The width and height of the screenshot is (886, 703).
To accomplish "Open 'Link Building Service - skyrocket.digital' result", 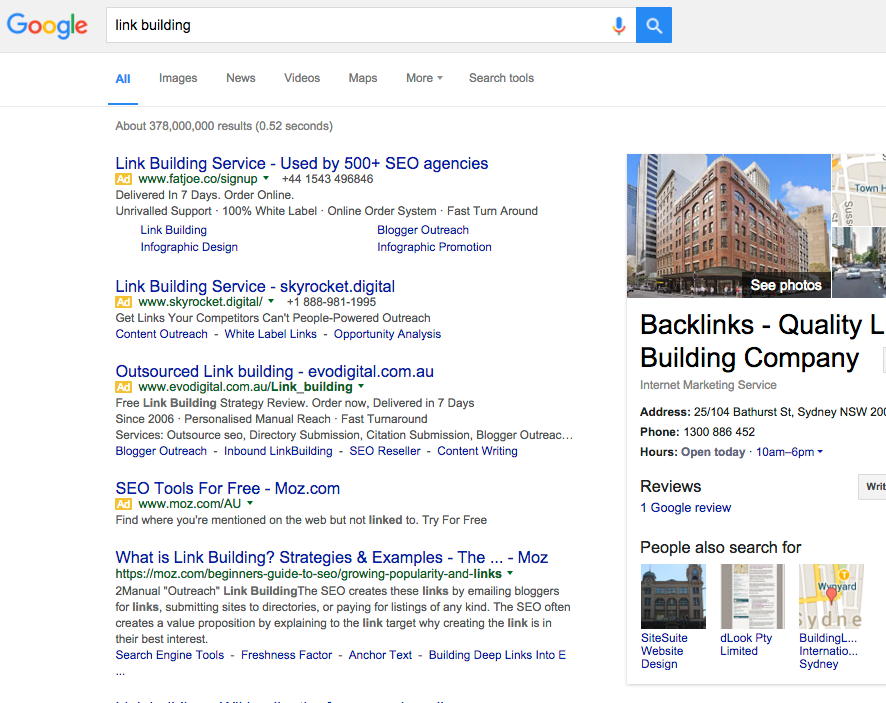I will tap(255, 287).
